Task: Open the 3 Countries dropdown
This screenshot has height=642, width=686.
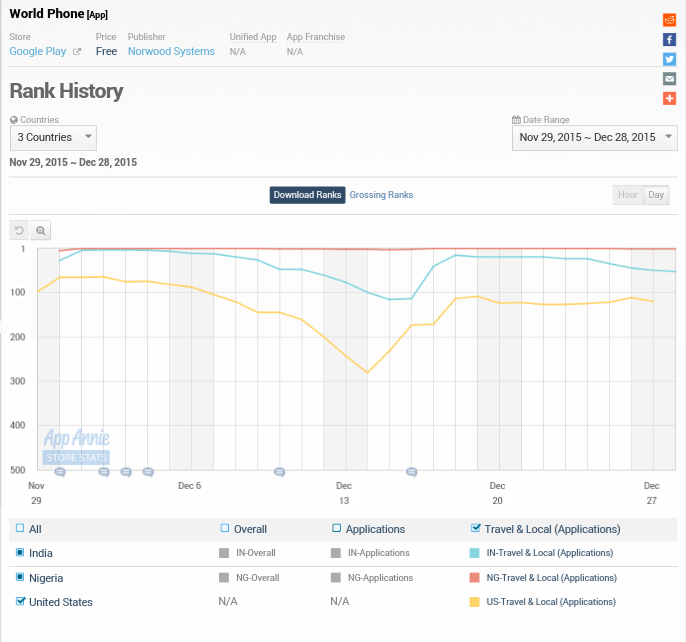Action: tap(53, 137)
